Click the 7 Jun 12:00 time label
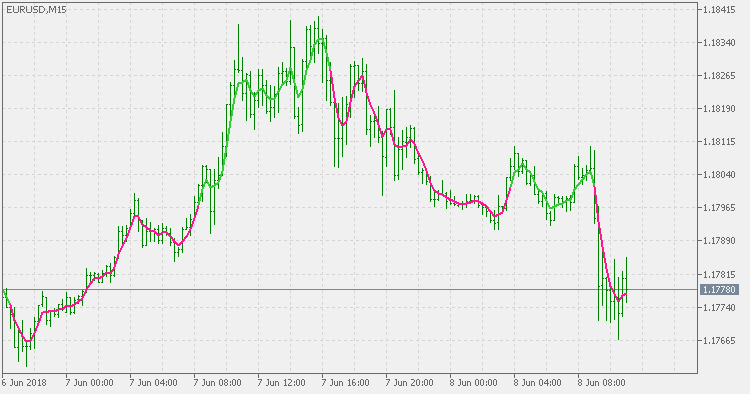750x394 pixels. (x=281, y=383)
